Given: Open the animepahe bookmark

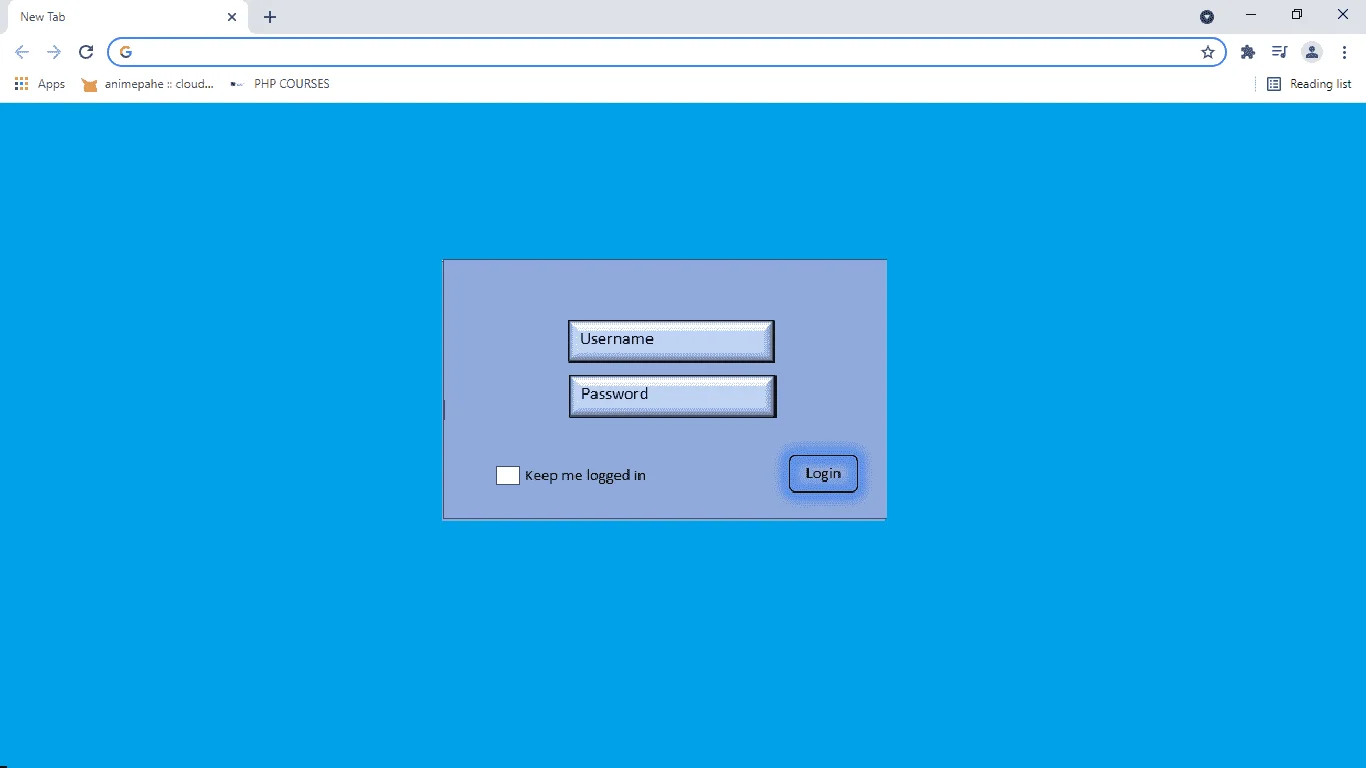Looking at the screenshot, I should 148,84.
